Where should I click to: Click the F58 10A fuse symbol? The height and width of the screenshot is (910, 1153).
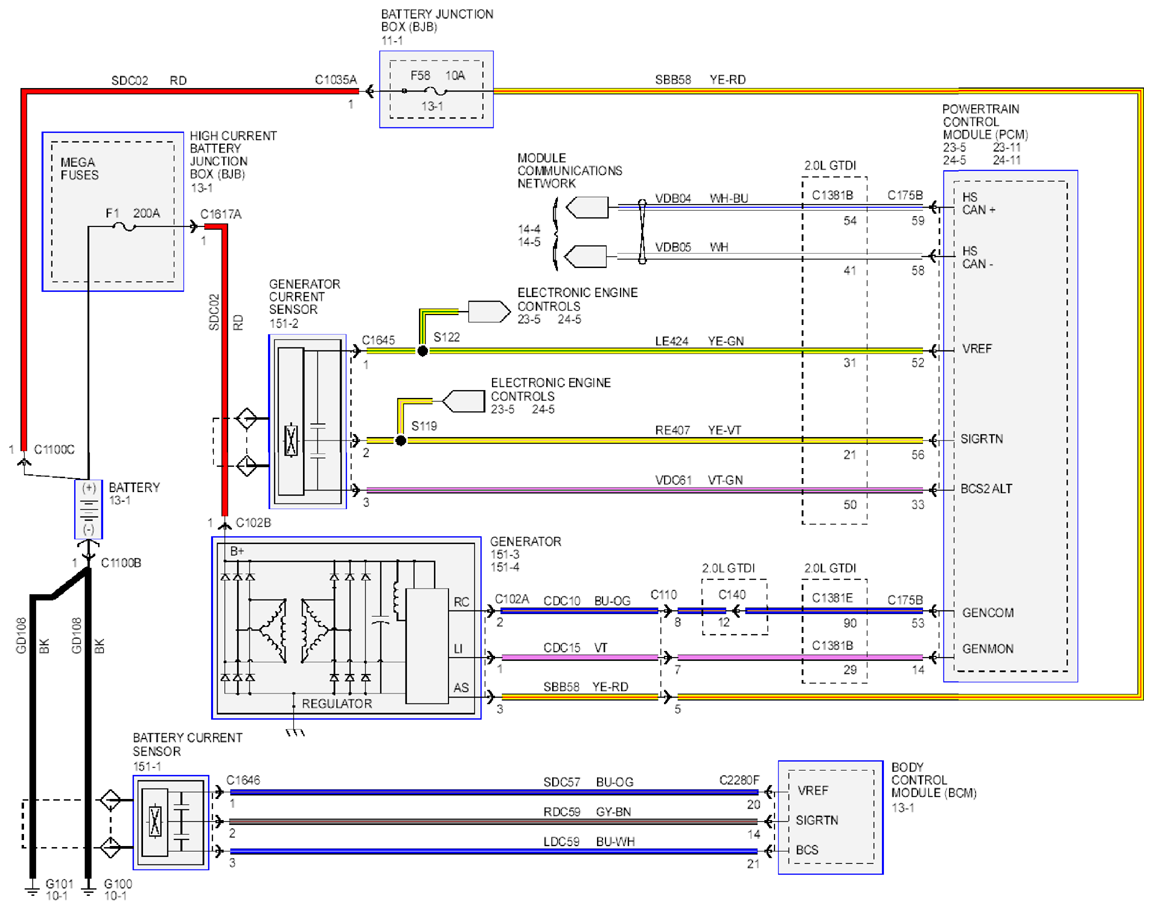436,91
